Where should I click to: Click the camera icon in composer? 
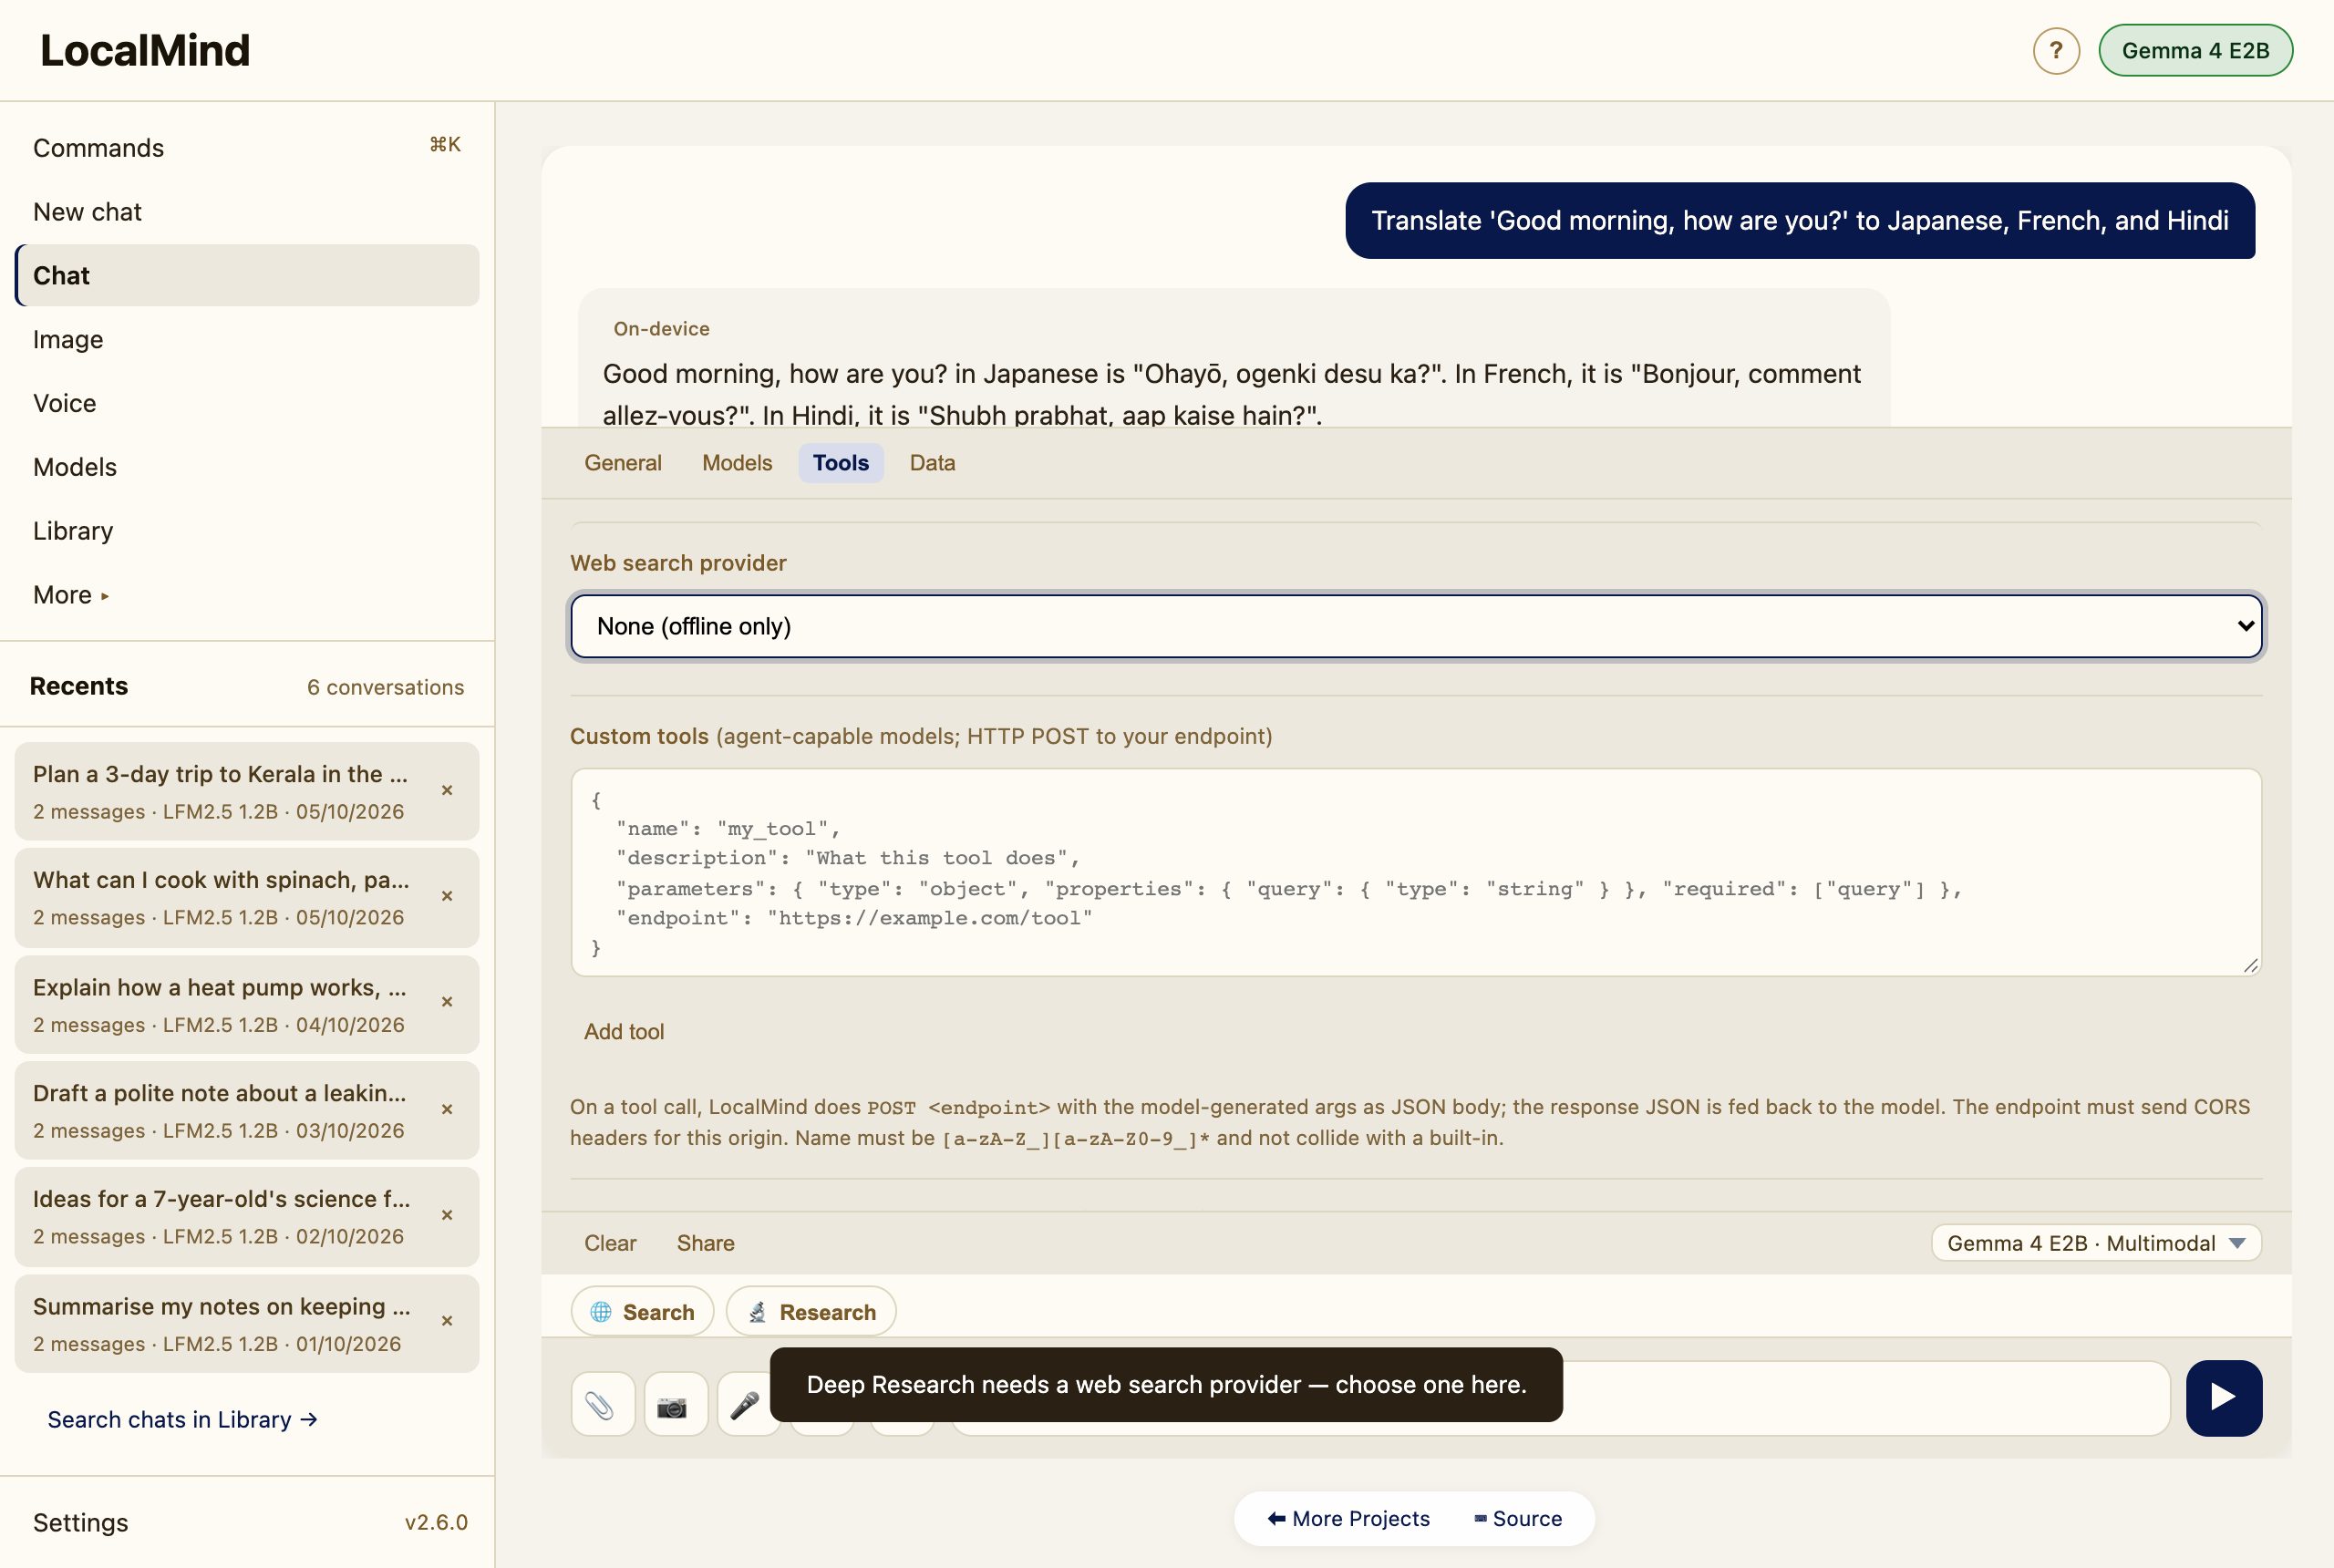pos(675,1405)
